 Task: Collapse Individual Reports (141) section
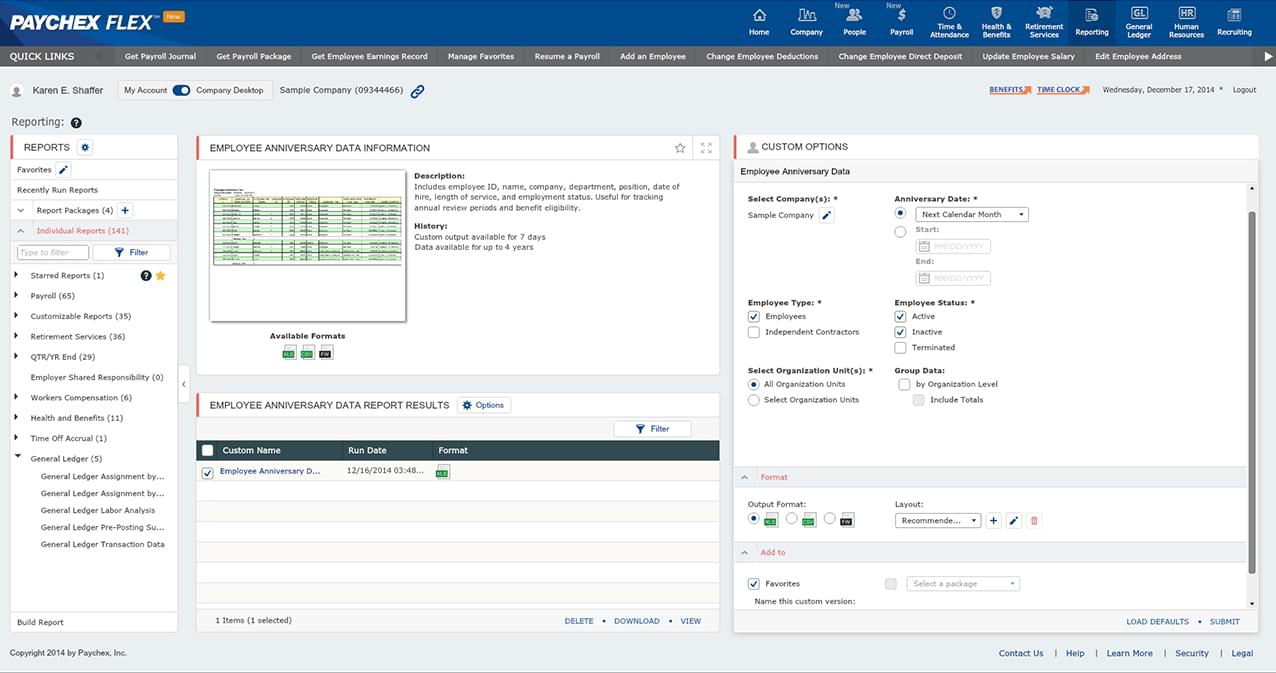[22, 231]
